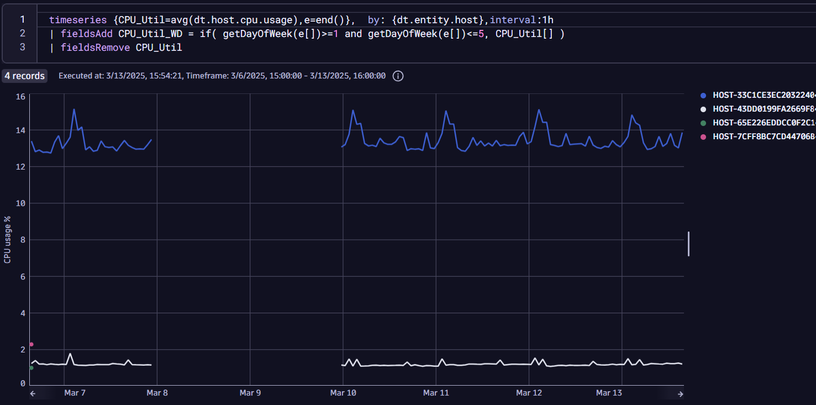Click the pink data point near chart start
Viewport: 816px width, 405px height.
(32, 344)
